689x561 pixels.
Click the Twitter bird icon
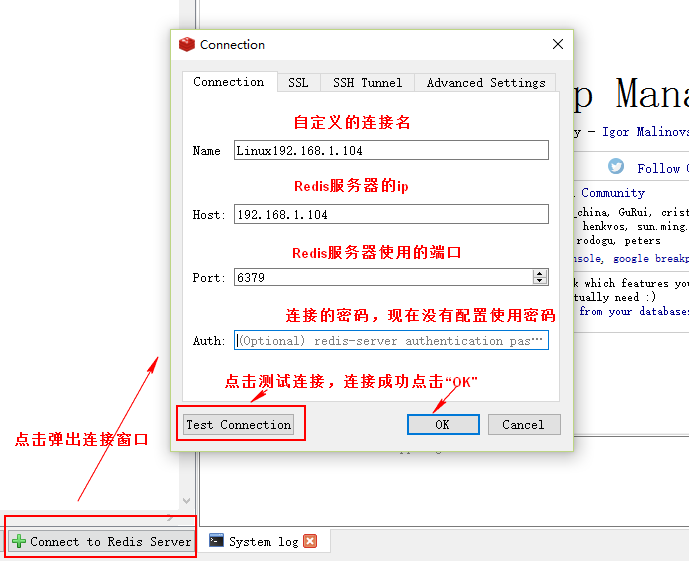(x=616, y=166)
